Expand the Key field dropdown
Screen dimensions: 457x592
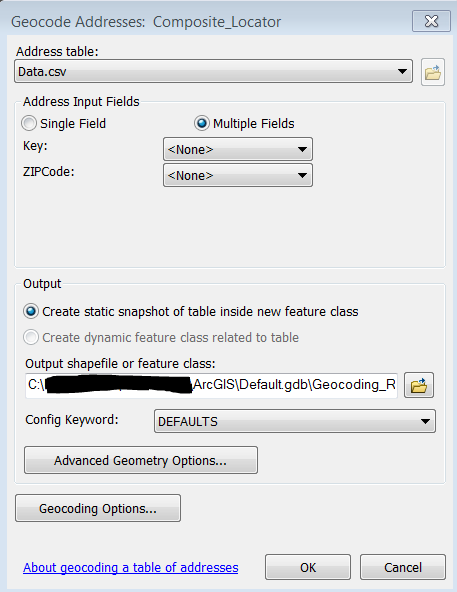click(x=238, y=149)
